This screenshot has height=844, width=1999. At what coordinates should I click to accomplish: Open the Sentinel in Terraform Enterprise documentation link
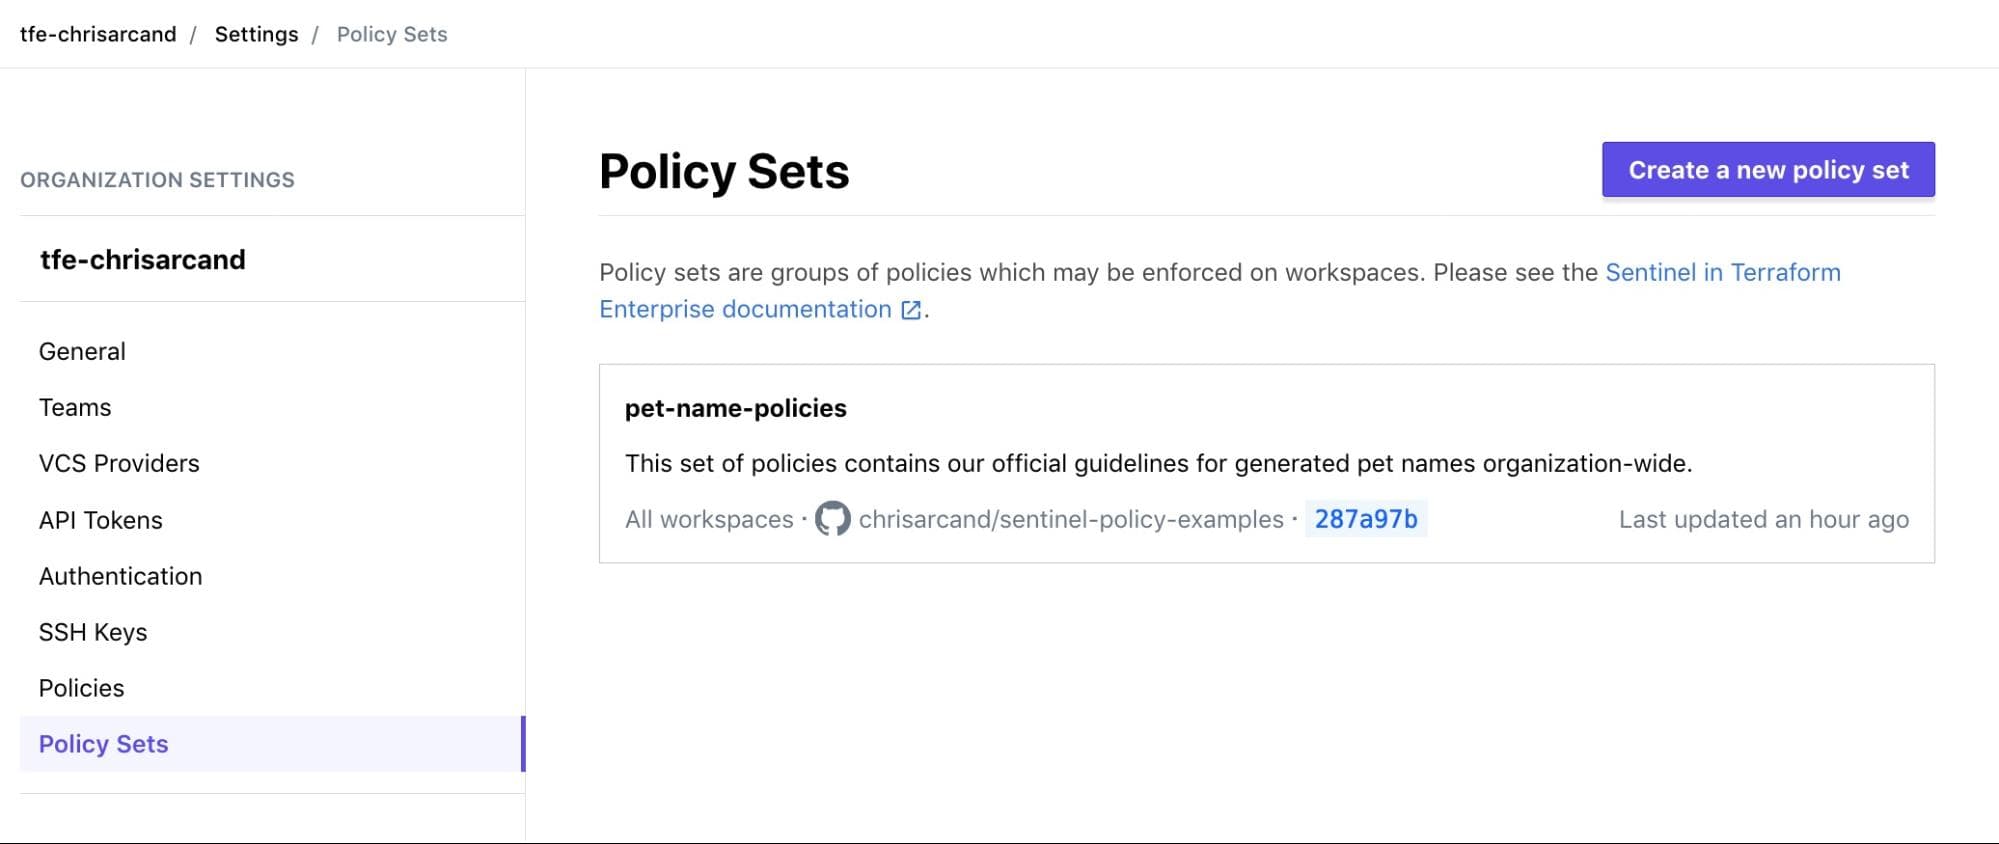(x=1721, y=272)
